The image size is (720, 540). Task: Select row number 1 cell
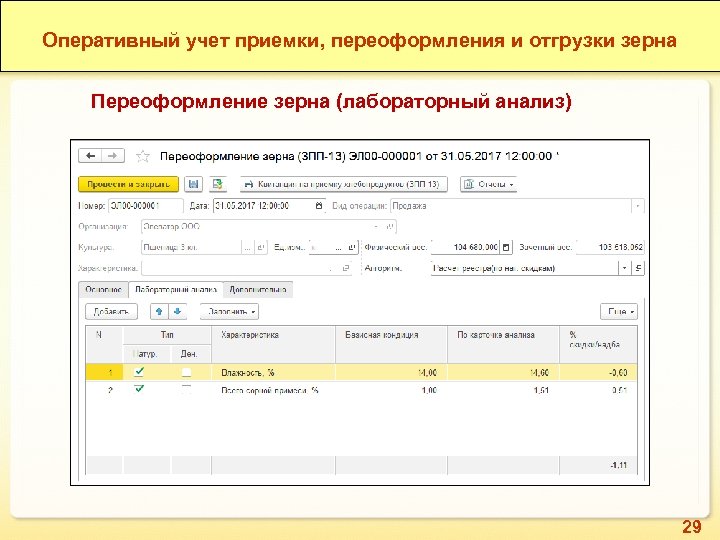tap(104, 372)
